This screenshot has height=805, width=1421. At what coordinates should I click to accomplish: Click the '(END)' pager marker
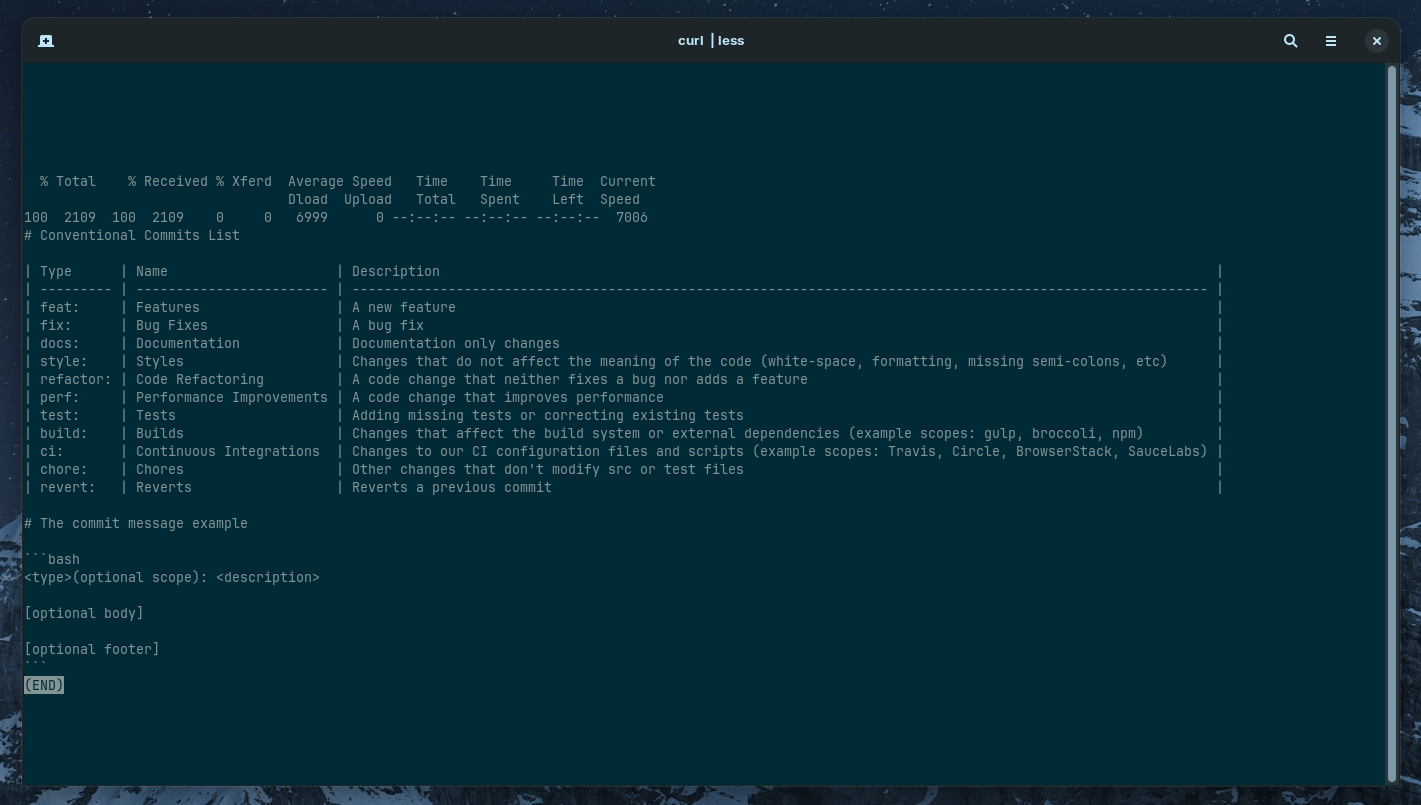[44, 686]
